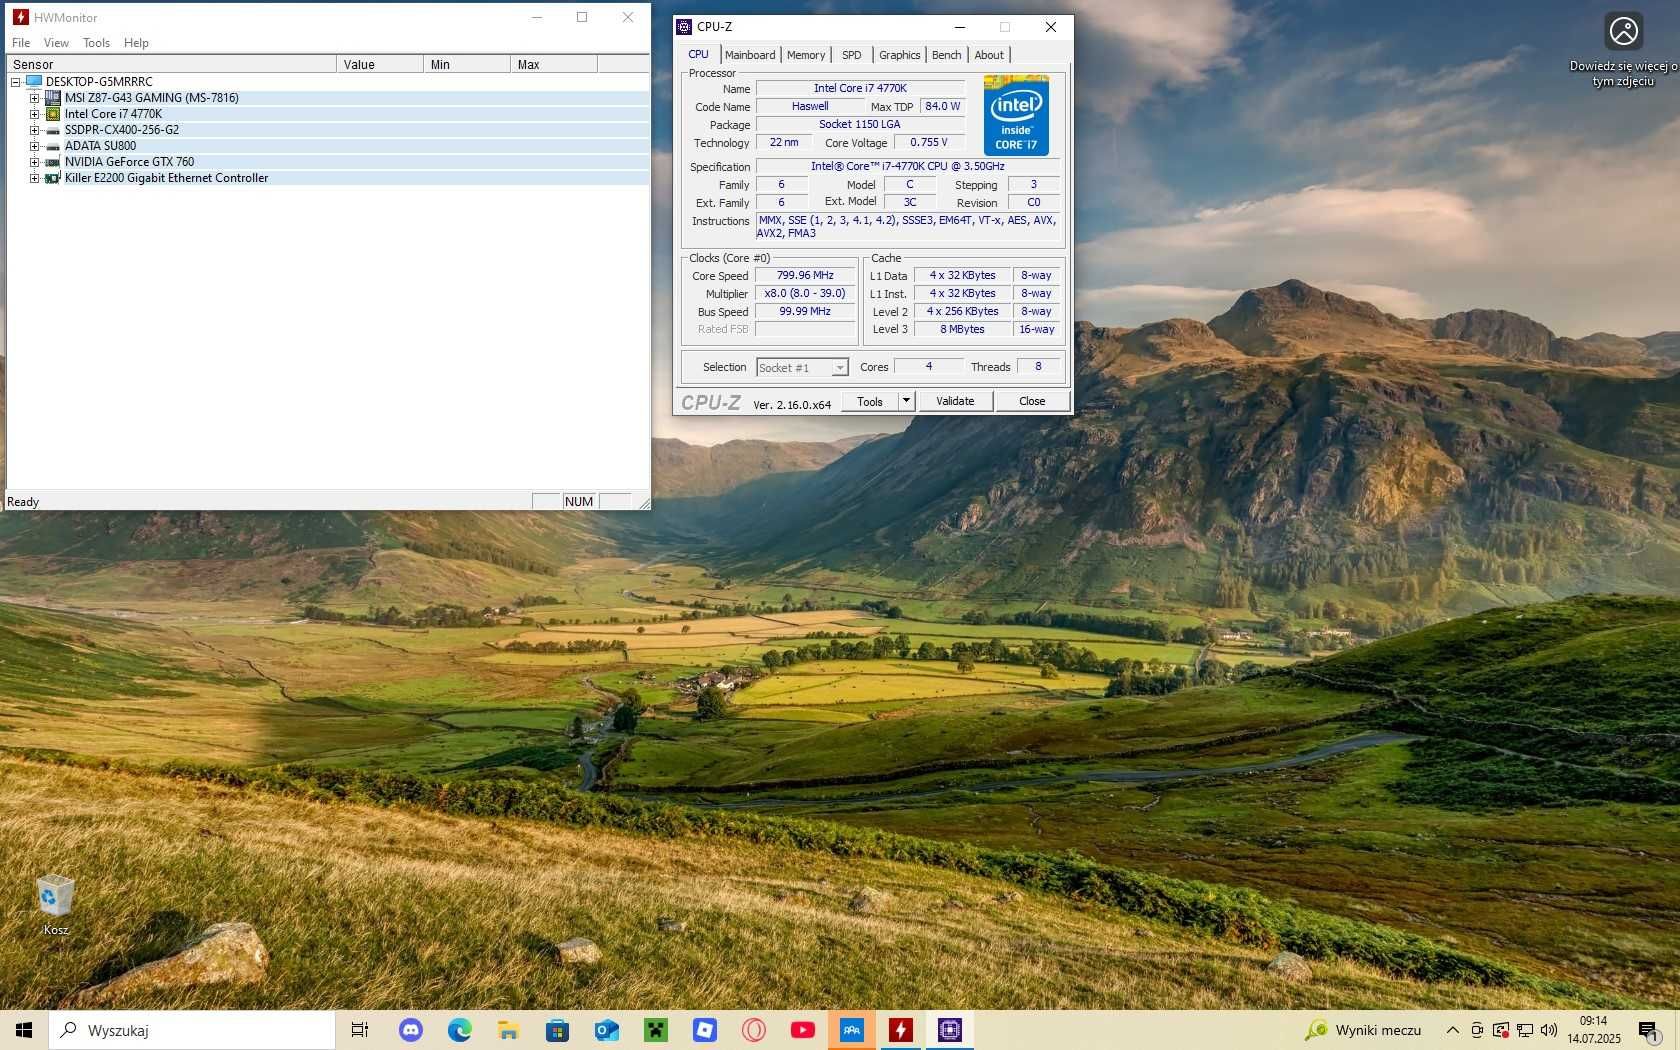Open Roblox from the taskbar

(x=705, y=1030)
